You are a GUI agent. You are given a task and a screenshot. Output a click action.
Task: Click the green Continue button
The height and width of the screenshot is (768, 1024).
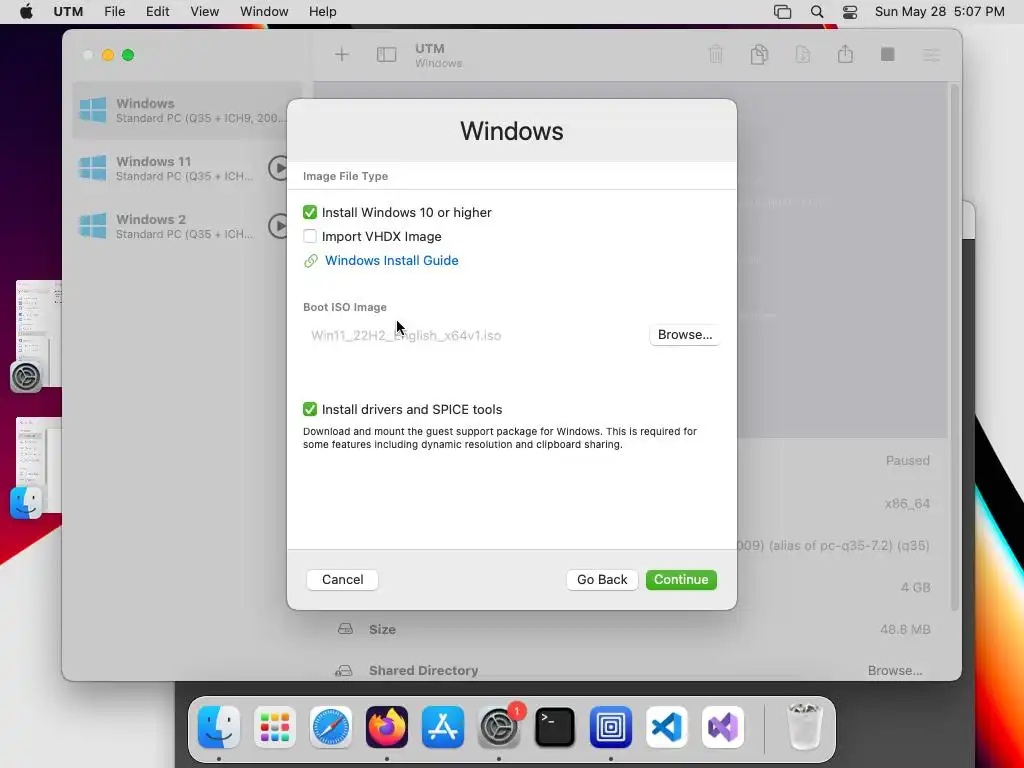[681, 580]
